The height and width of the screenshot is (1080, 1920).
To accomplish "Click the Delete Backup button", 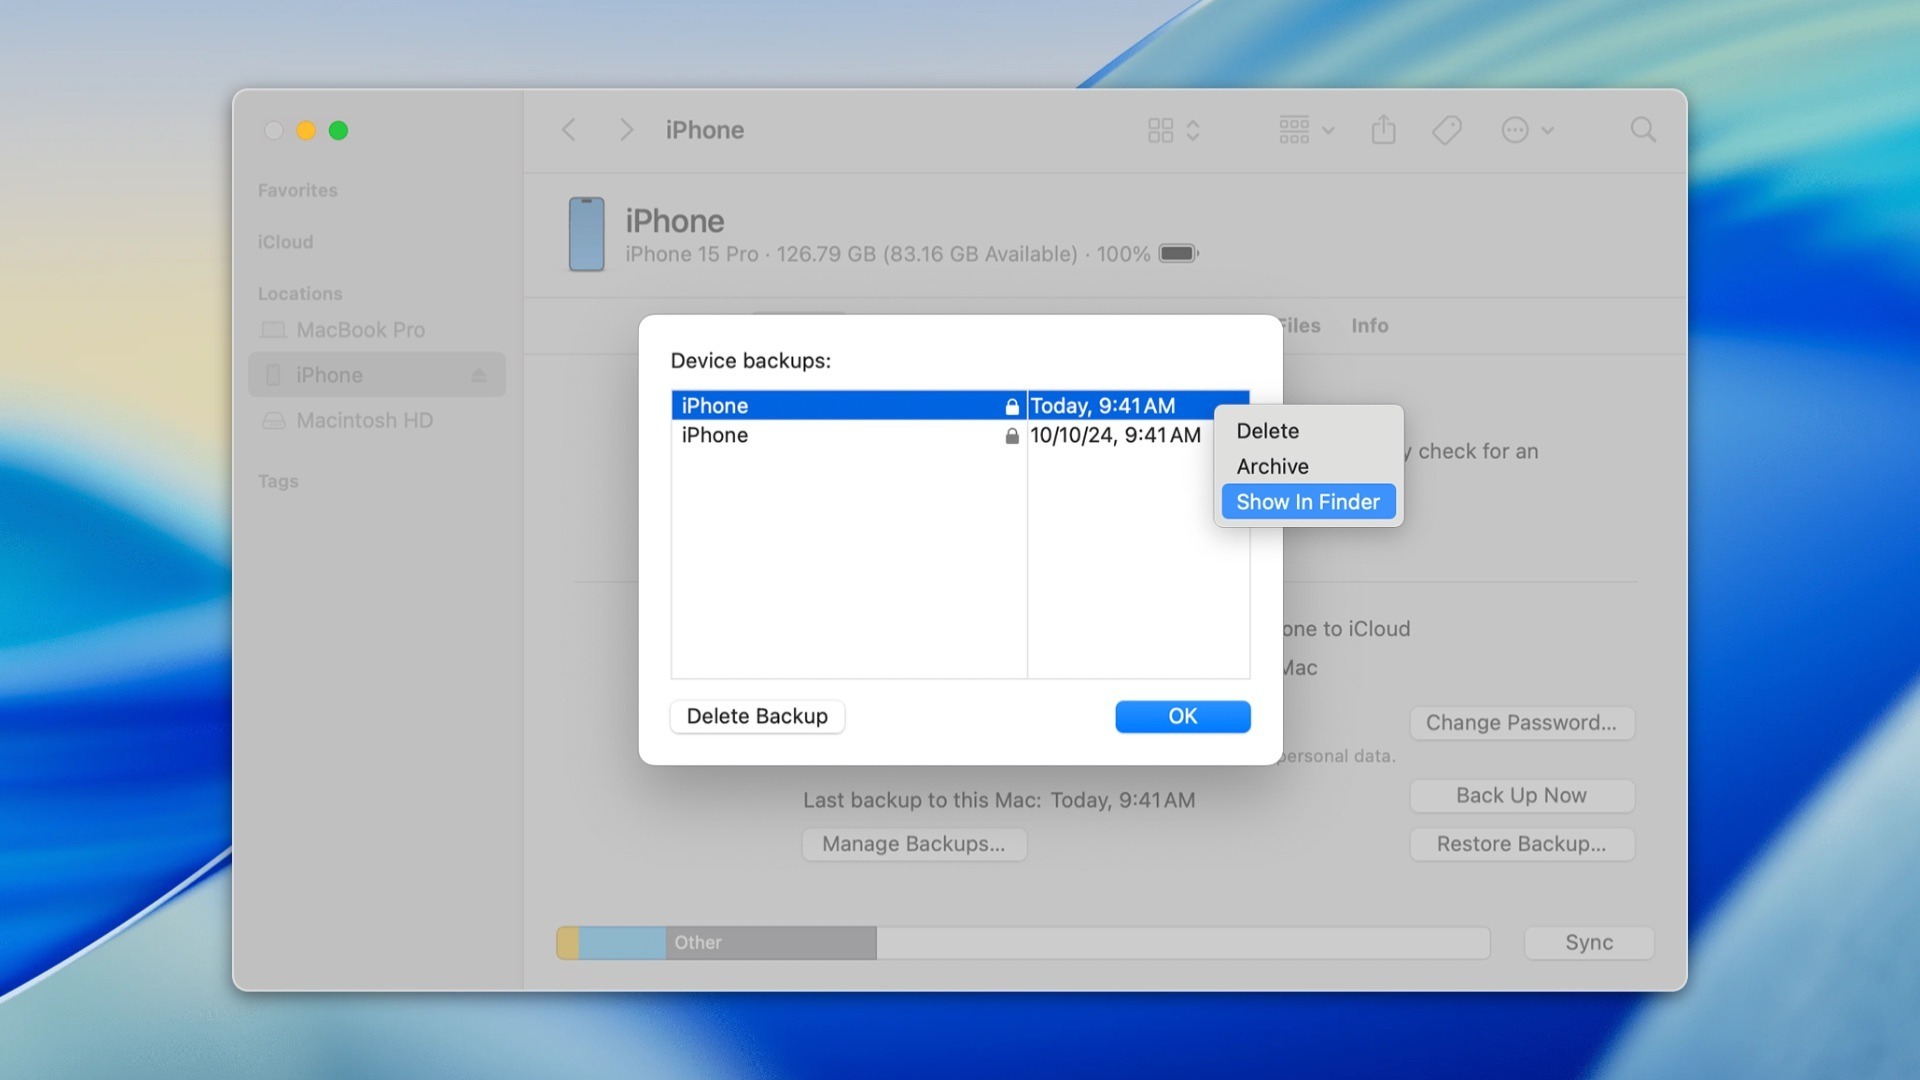I will [757, 716].
